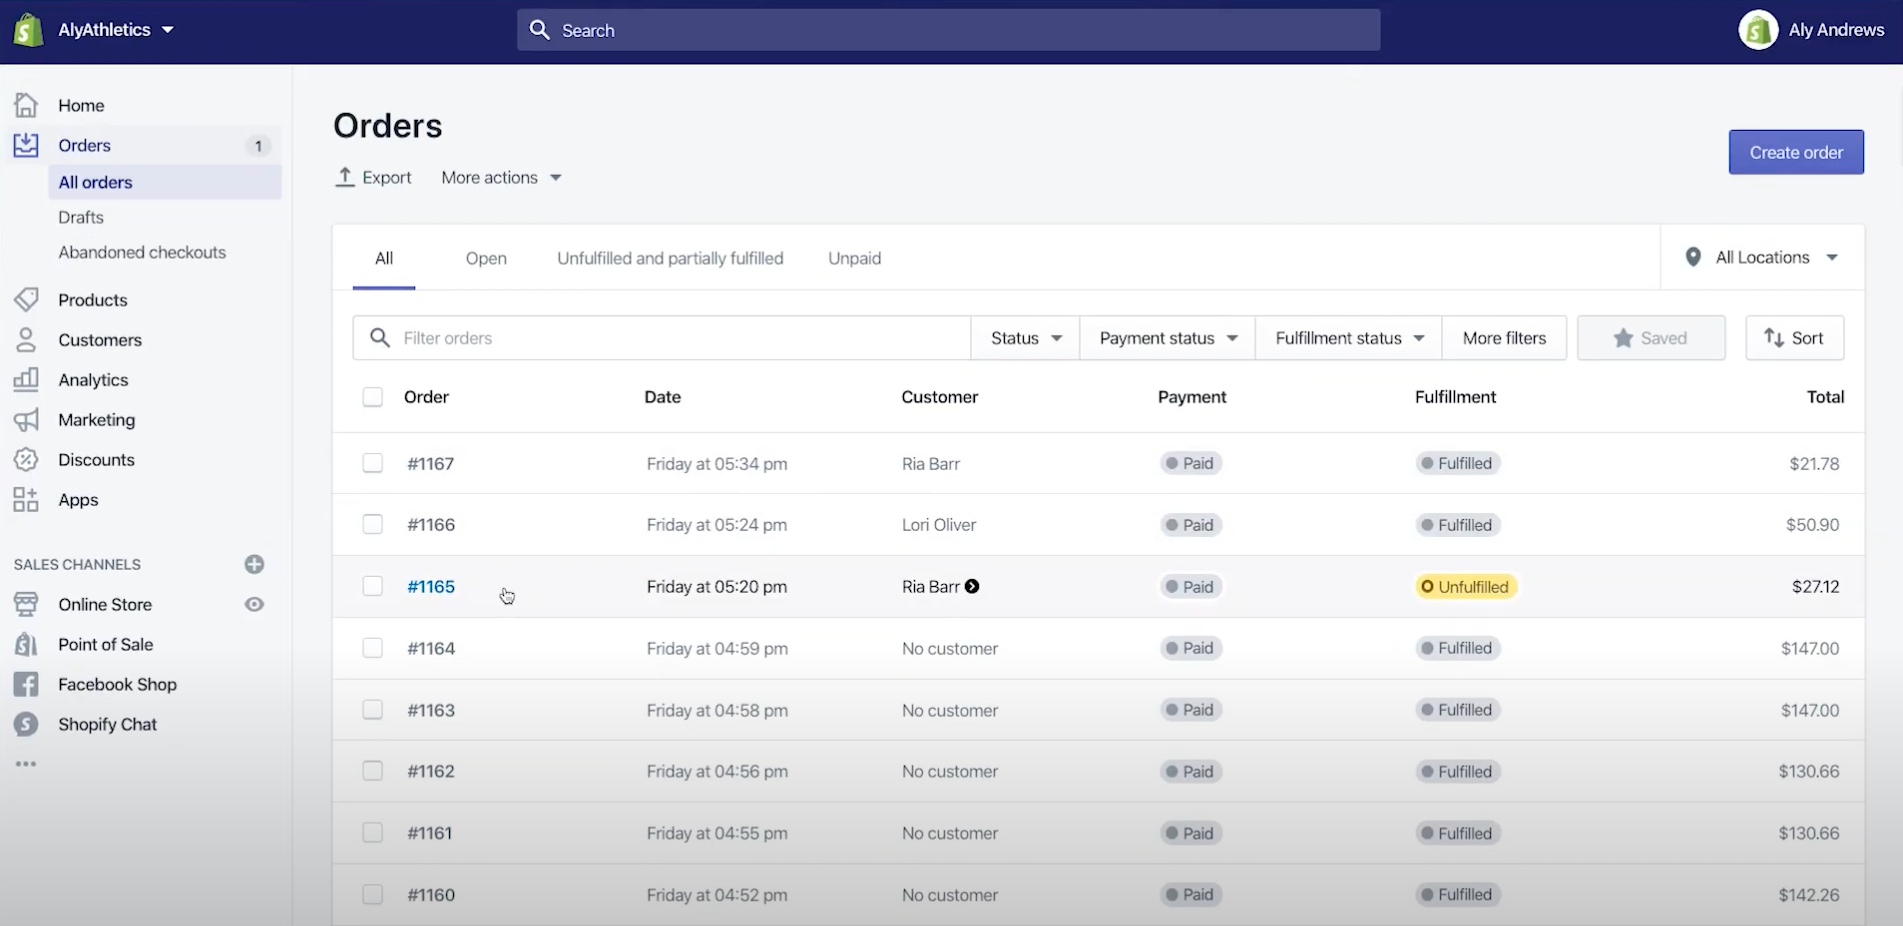Open the Fulfillment status filter dropdown
This screenshot has width=1903, height=926.
tap(1349, 338)
